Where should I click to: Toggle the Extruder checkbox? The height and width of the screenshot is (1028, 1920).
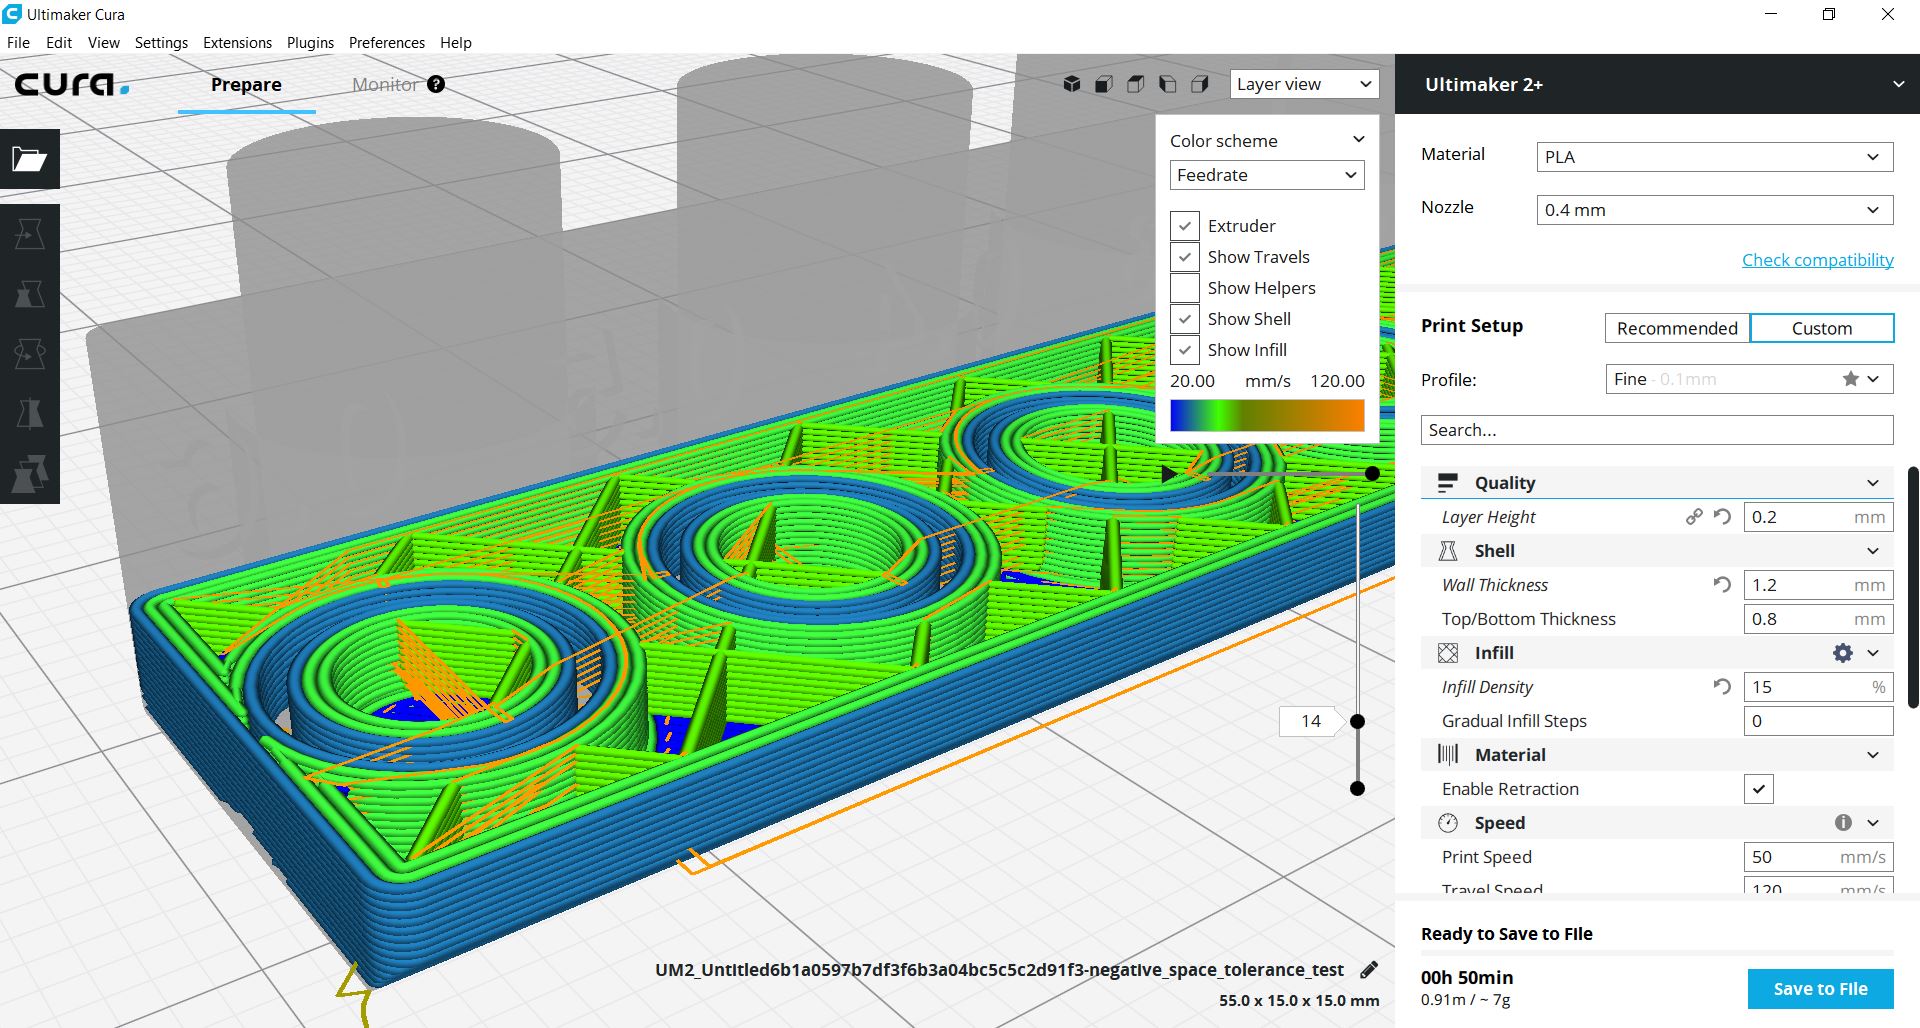click(1185, 226)
